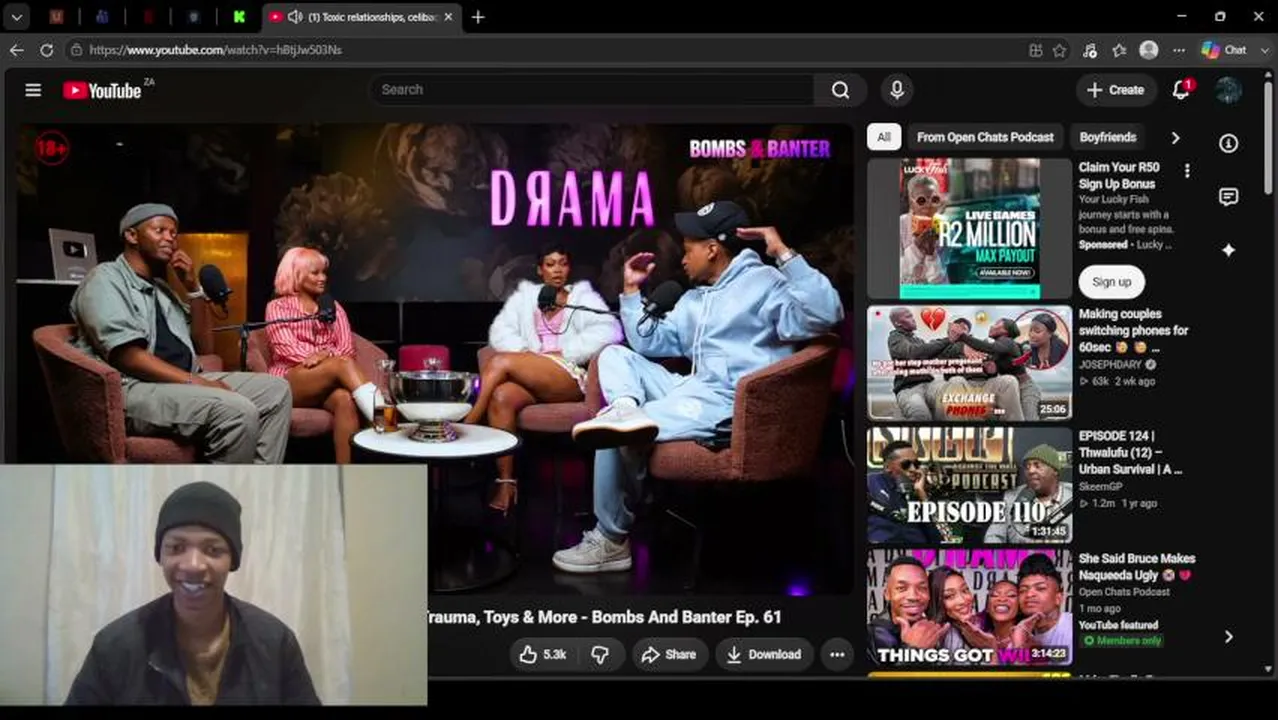The height and width of the screenshot is (720, 1278).
Task: Open the browser apps grid icon in address bar
Action: 1036,49
